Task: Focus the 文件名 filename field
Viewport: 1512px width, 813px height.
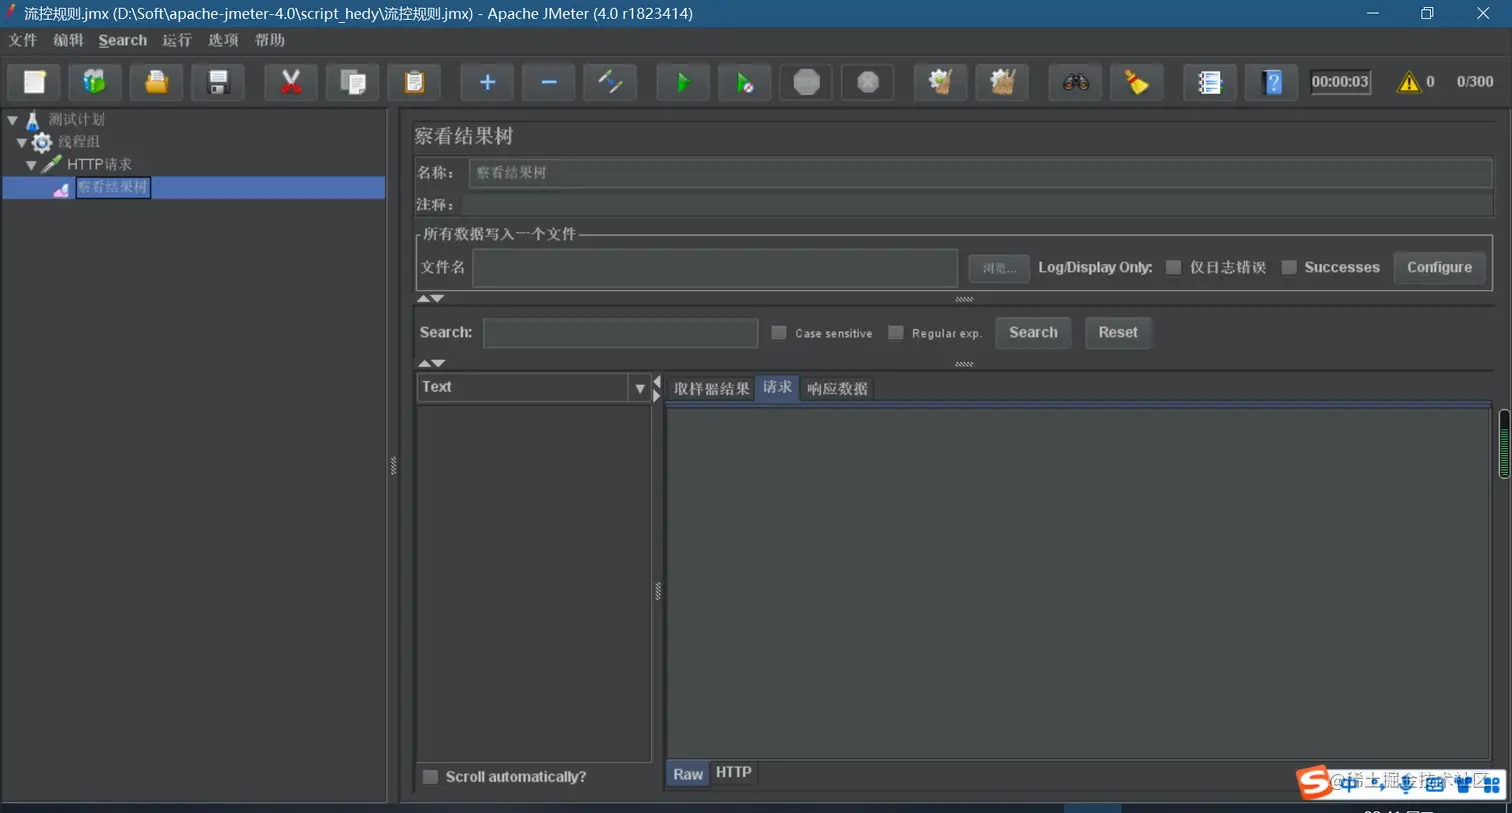Action: pos(715,268)
